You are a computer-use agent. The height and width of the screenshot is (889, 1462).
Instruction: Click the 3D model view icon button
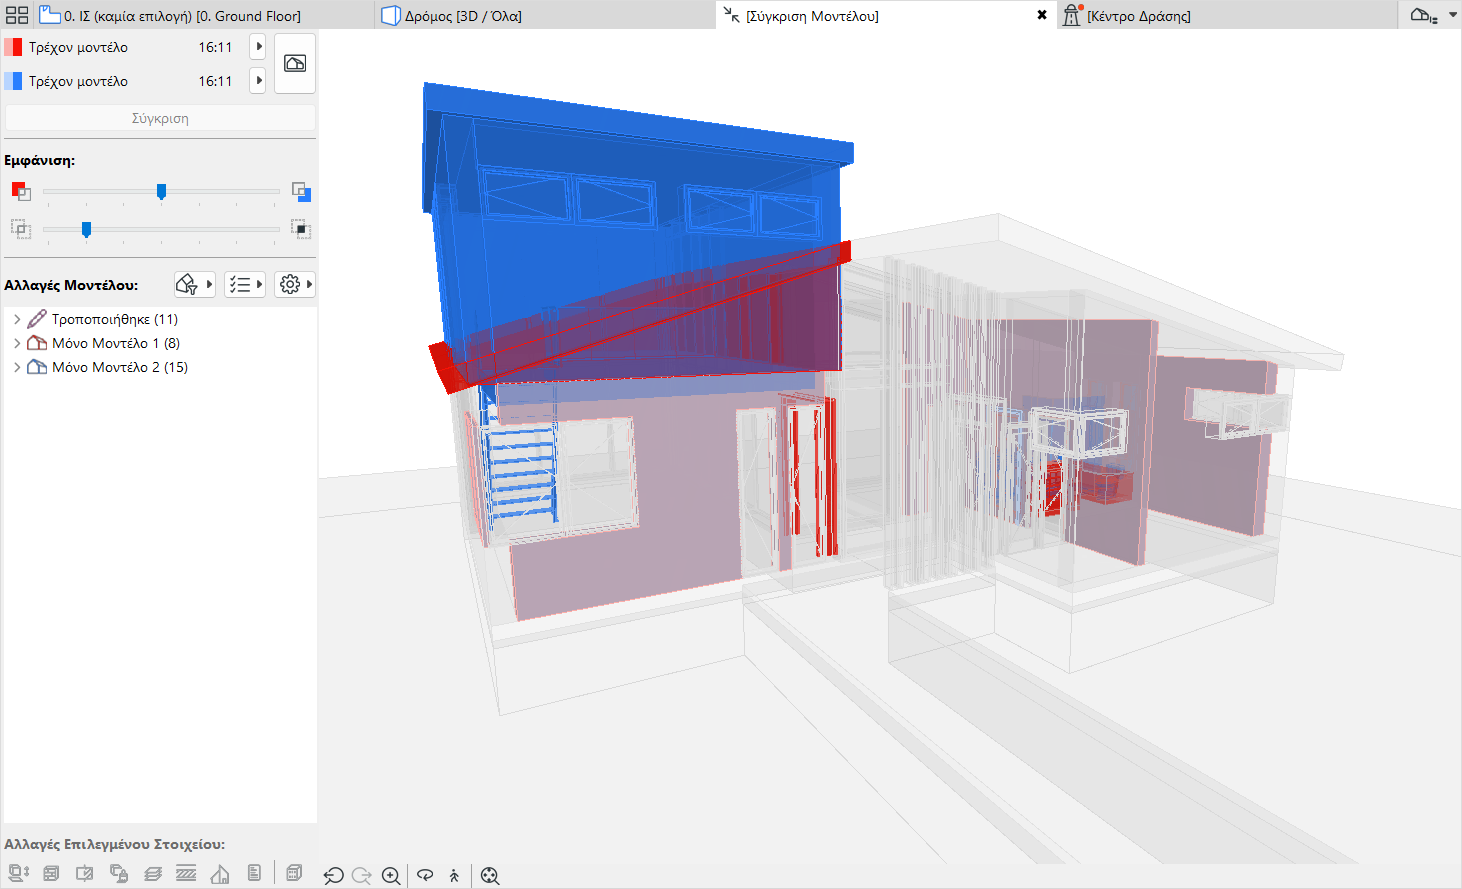point(295,63)
